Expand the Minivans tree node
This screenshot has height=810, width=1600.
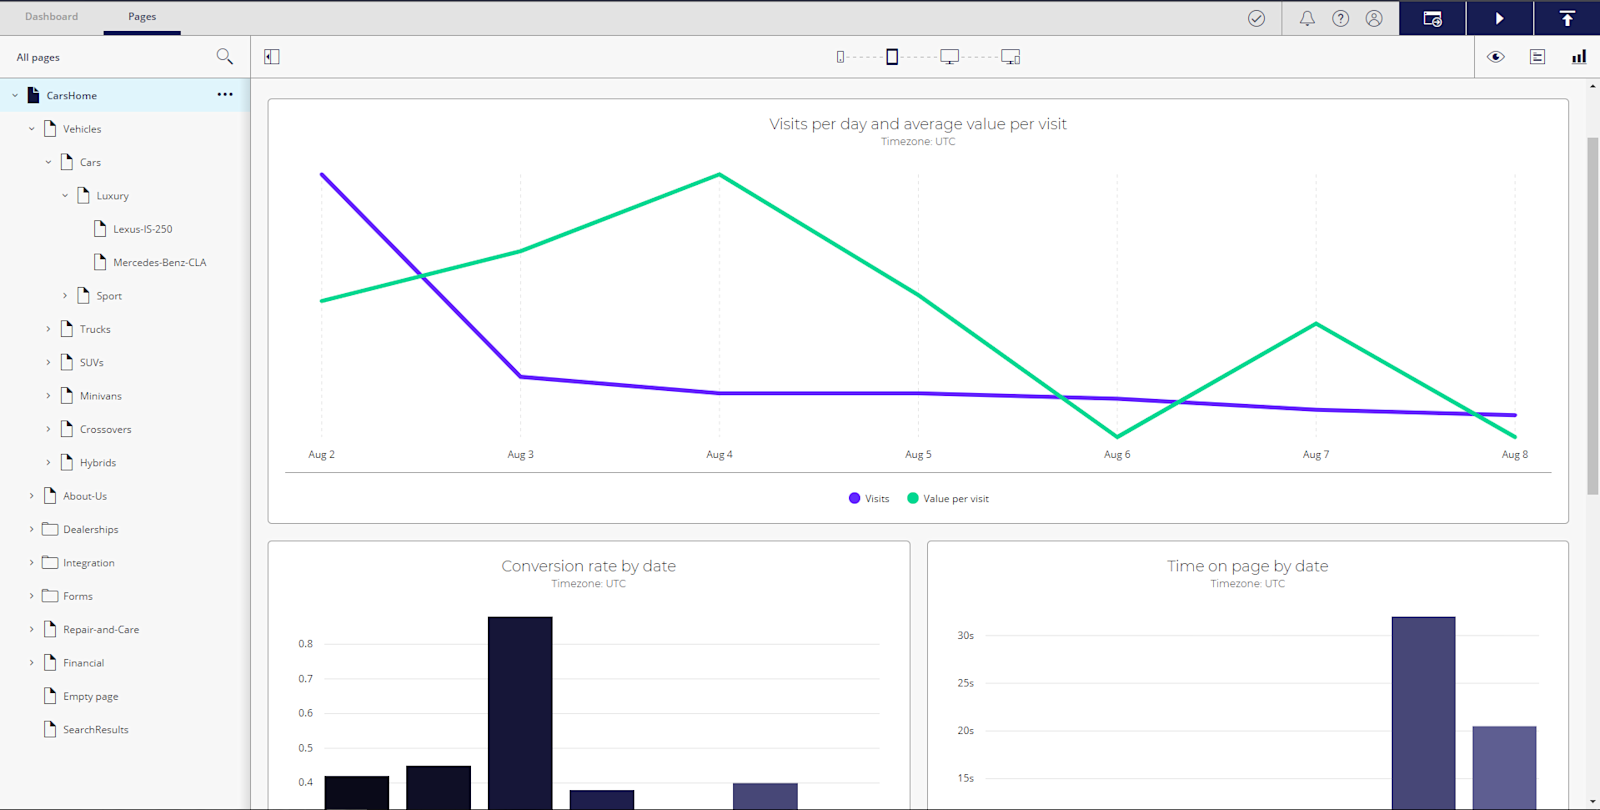coord(48,396)
